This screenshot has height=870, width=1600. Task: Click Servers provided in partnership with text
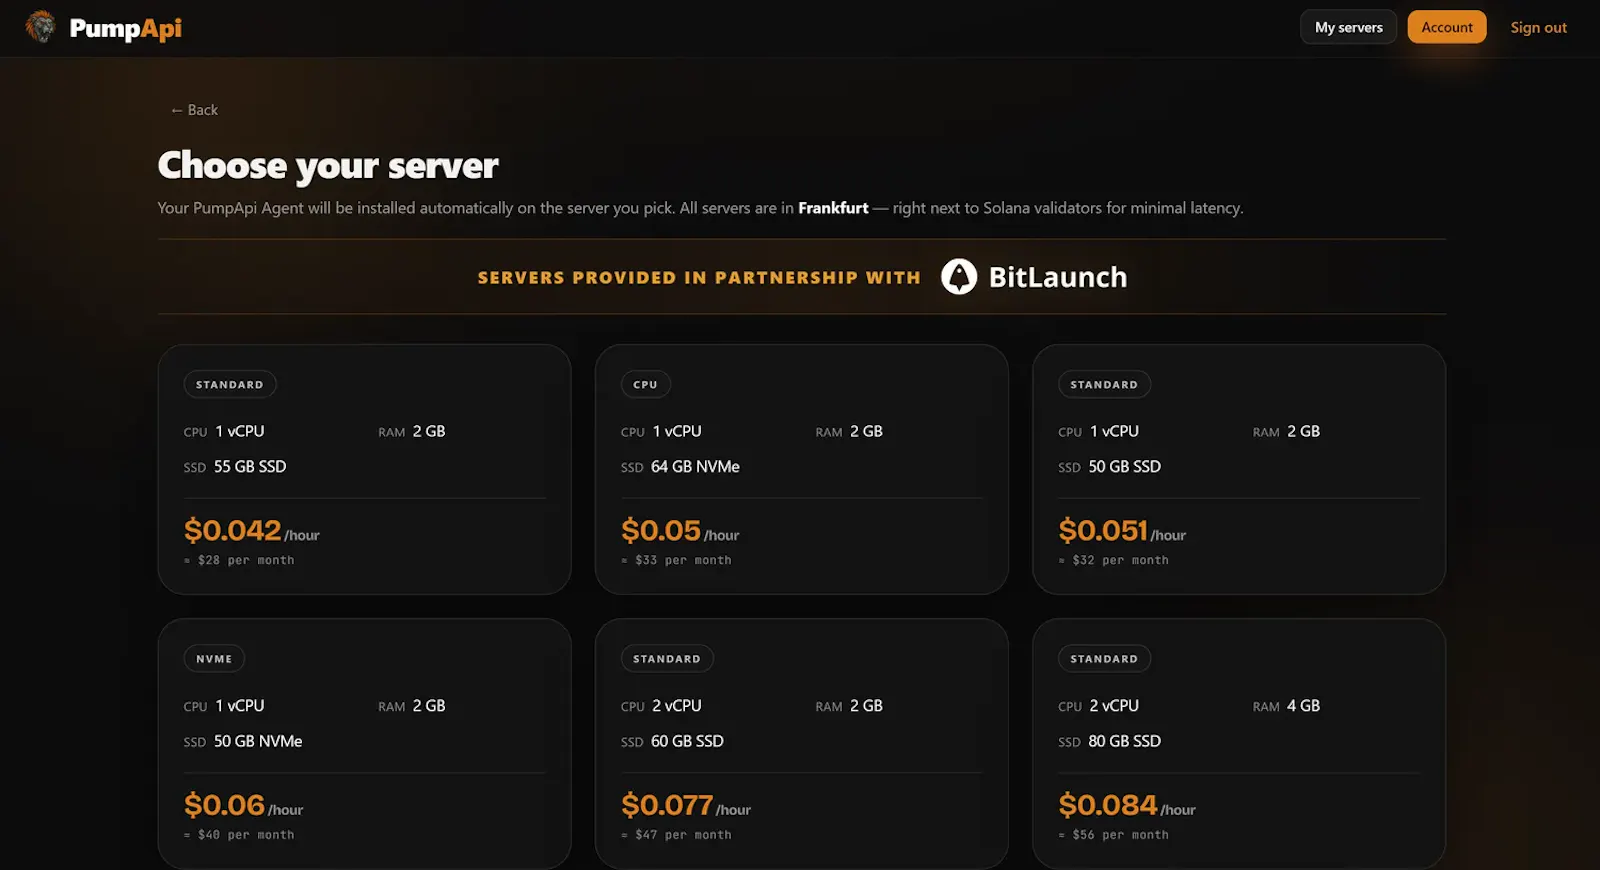coord(699,277)
